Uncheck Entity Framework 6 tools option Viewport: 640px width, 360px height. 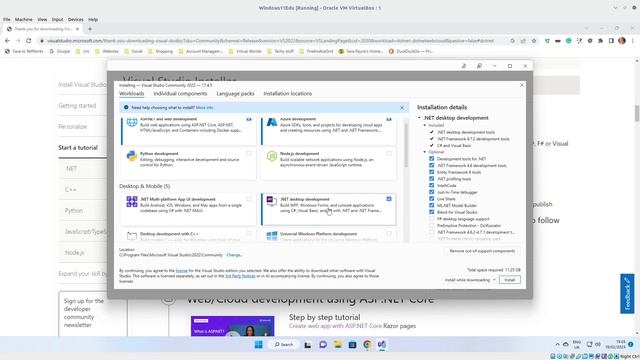click(431, 172)
